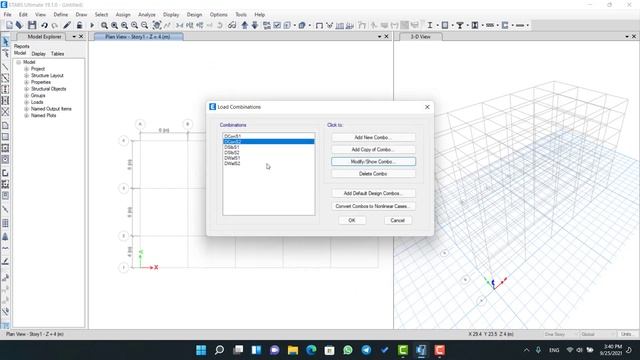Open the Model Explorer panel dropdown arrow

point(74,37)
